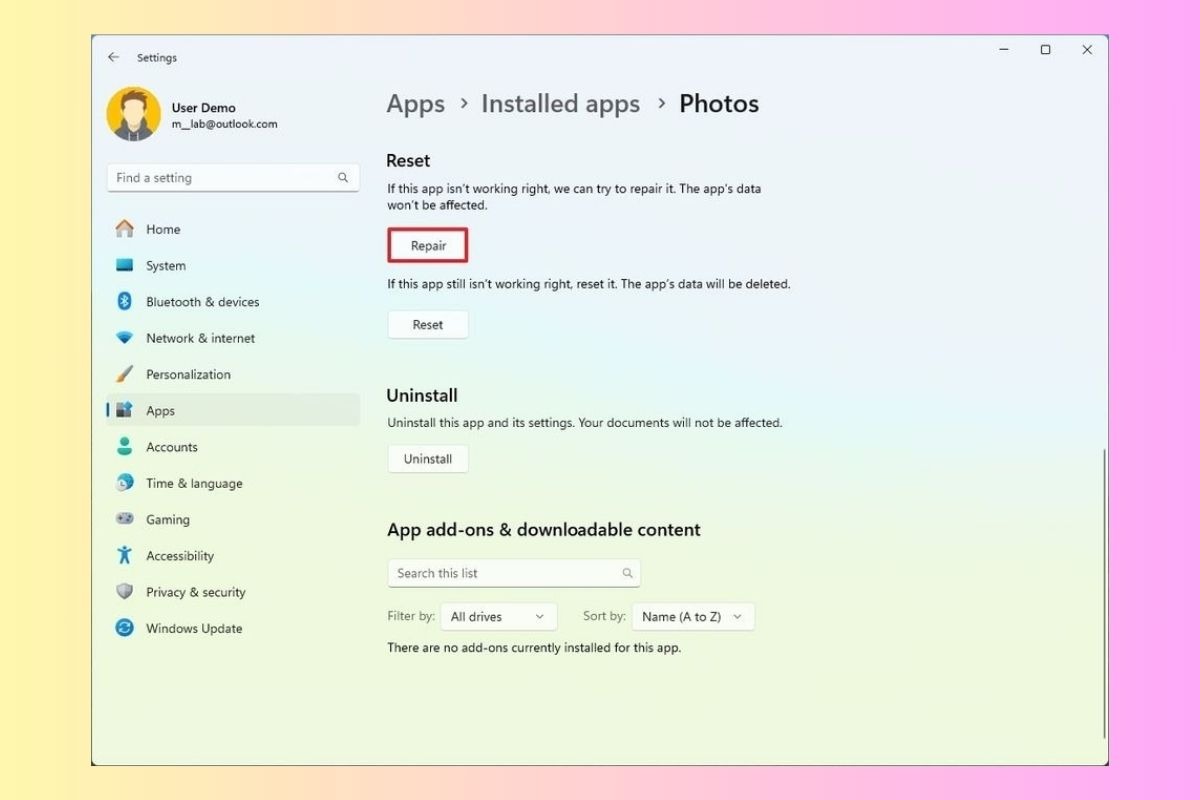Click the Gaming controller icon
This screenshot has width=1200, height=800.
(x=124, y=519)
